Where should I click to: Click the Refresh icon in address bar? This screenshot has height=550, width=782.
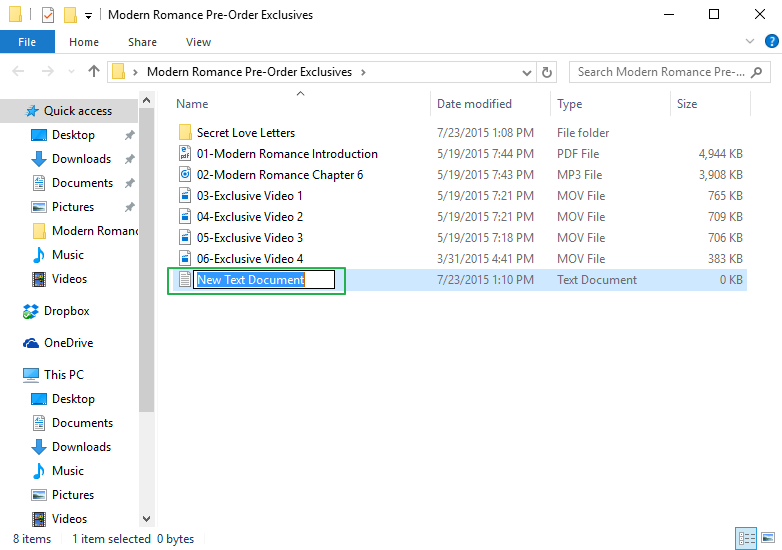pos(547,72)
